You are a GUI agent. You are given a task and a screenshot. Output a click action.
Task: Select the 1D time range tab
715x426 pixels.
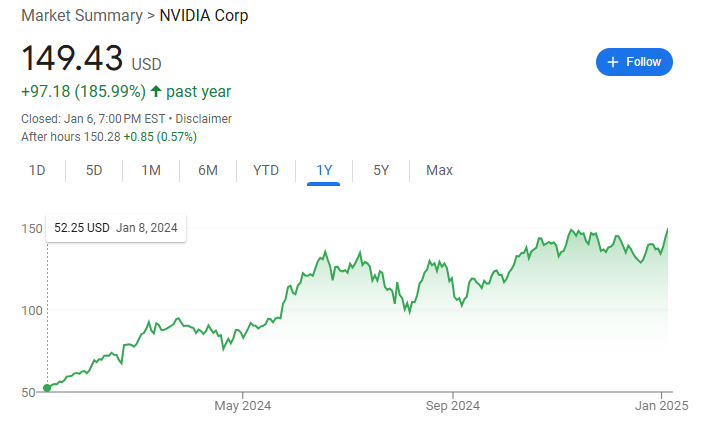(37, 170)
